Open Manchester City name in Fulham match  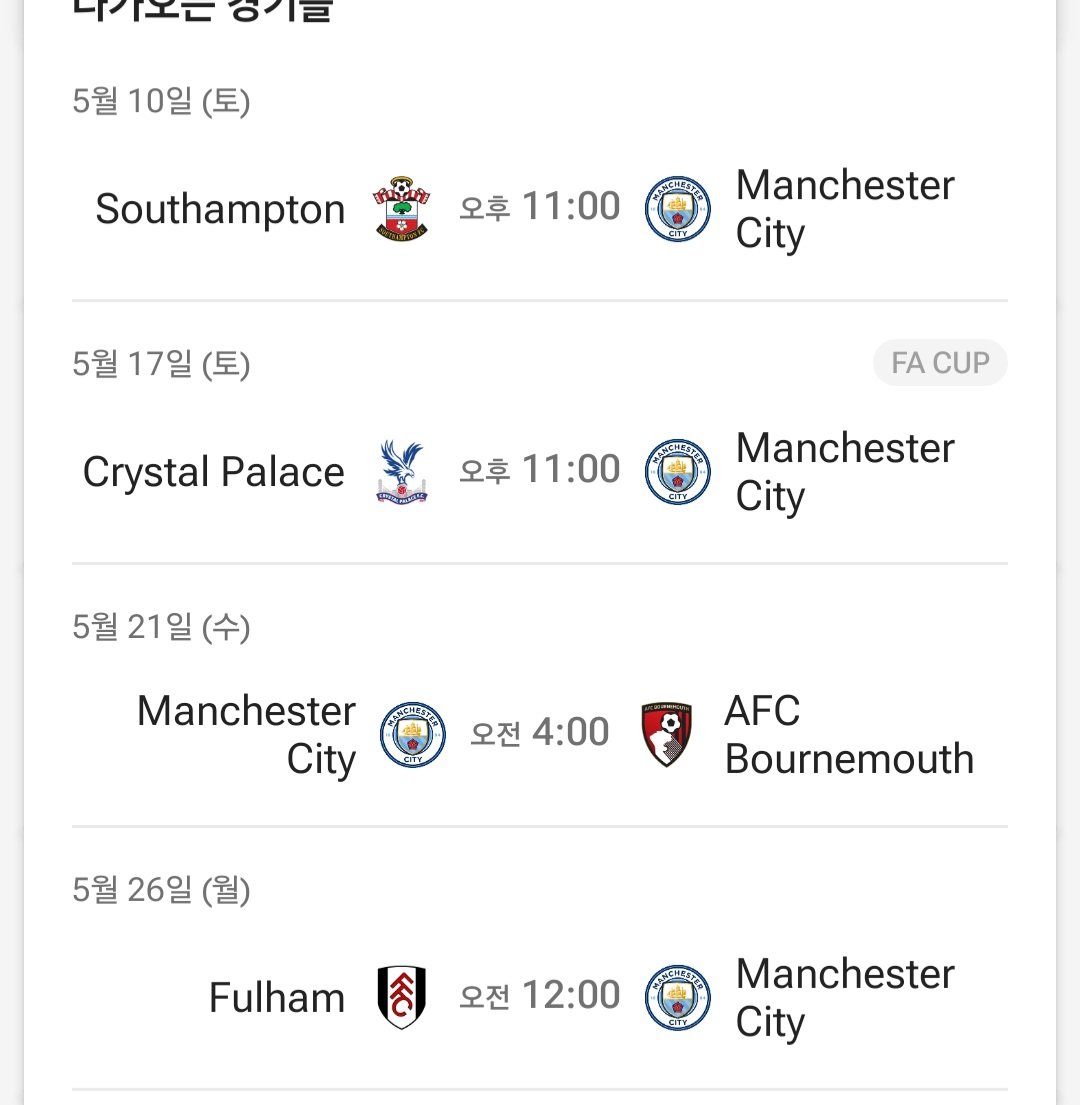[845, 997]
